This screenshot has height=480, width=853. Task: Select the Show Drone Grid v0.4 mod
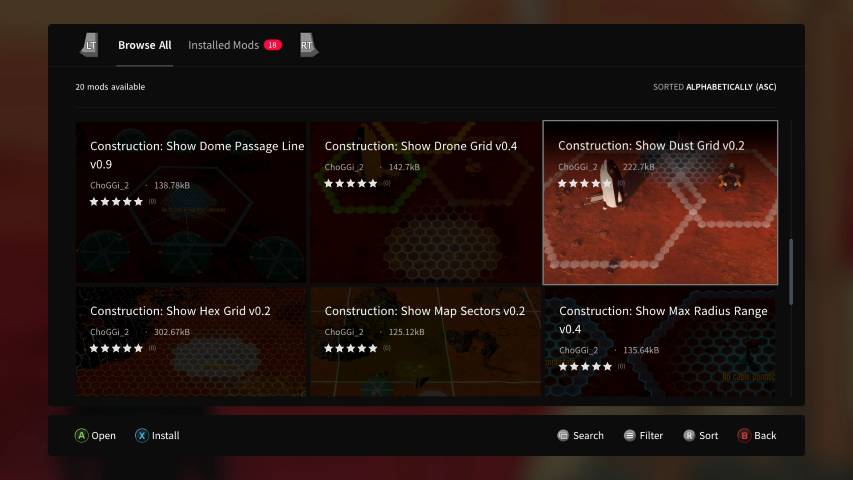coord(424,202)
